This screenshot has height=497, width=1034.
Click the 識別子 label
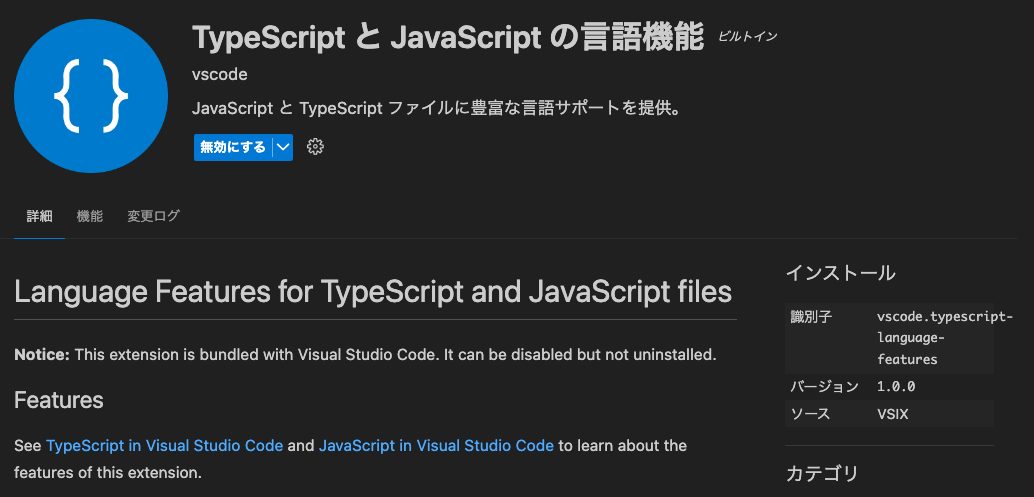[810, 317]
